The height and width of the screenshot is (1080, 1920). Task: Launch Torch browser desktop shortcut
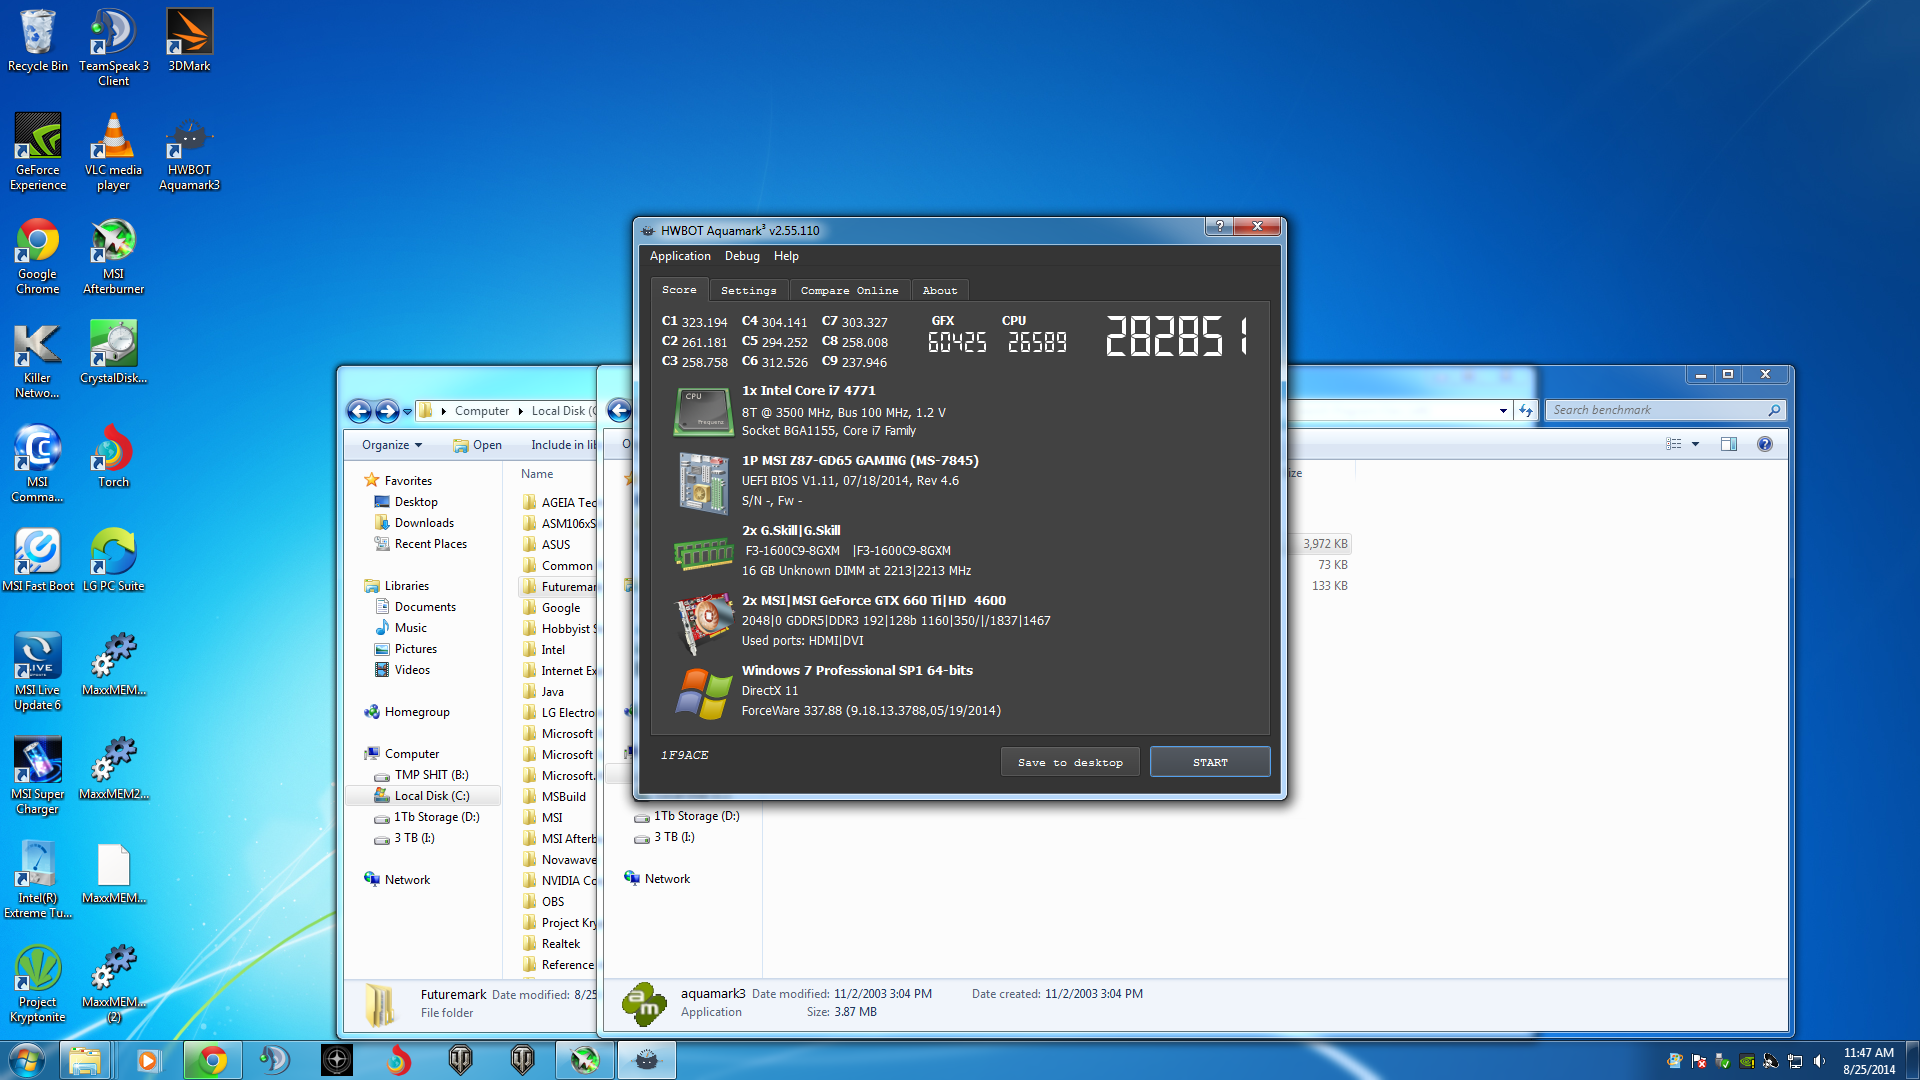coord(113,456)
